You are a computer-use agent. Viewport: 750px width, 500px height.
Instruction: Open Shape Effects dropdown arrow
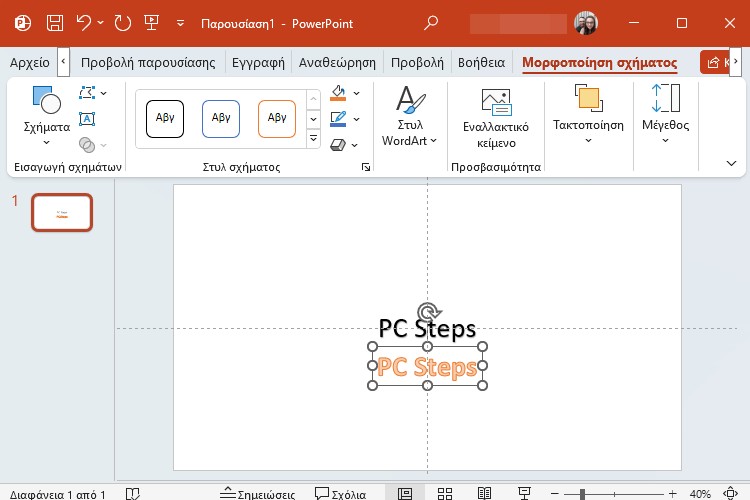[354, 145]
